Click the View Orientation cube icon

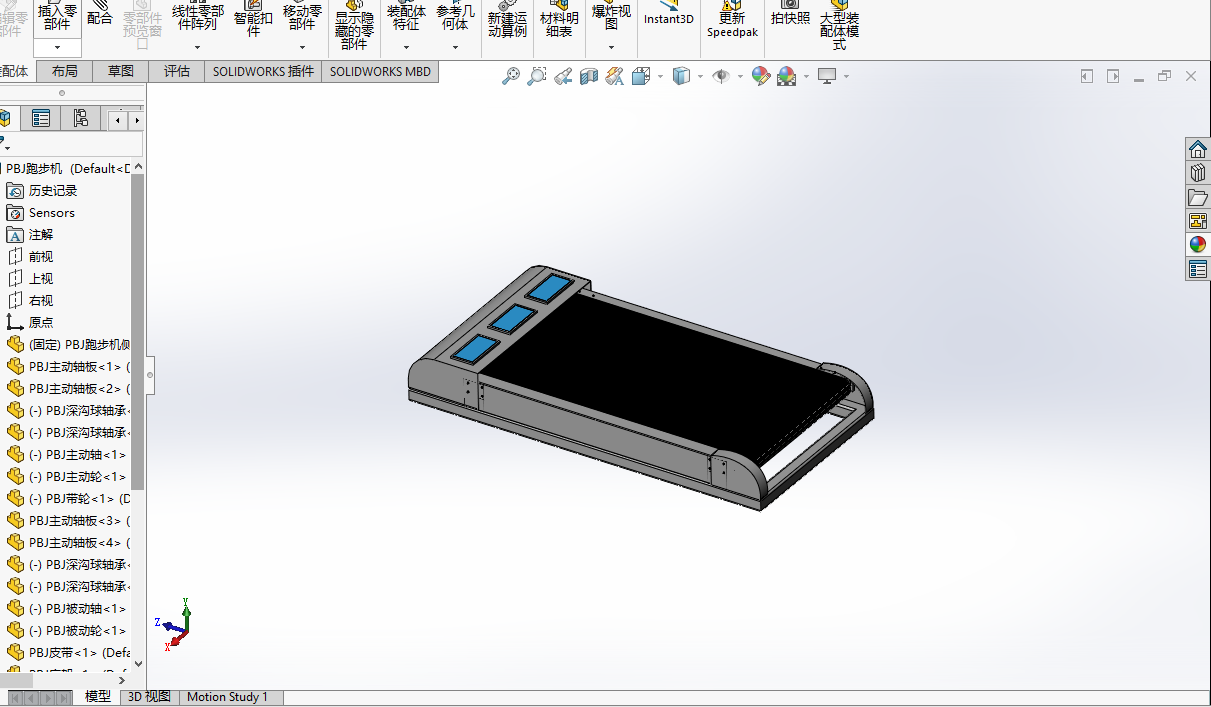click(x=641, y=76)
